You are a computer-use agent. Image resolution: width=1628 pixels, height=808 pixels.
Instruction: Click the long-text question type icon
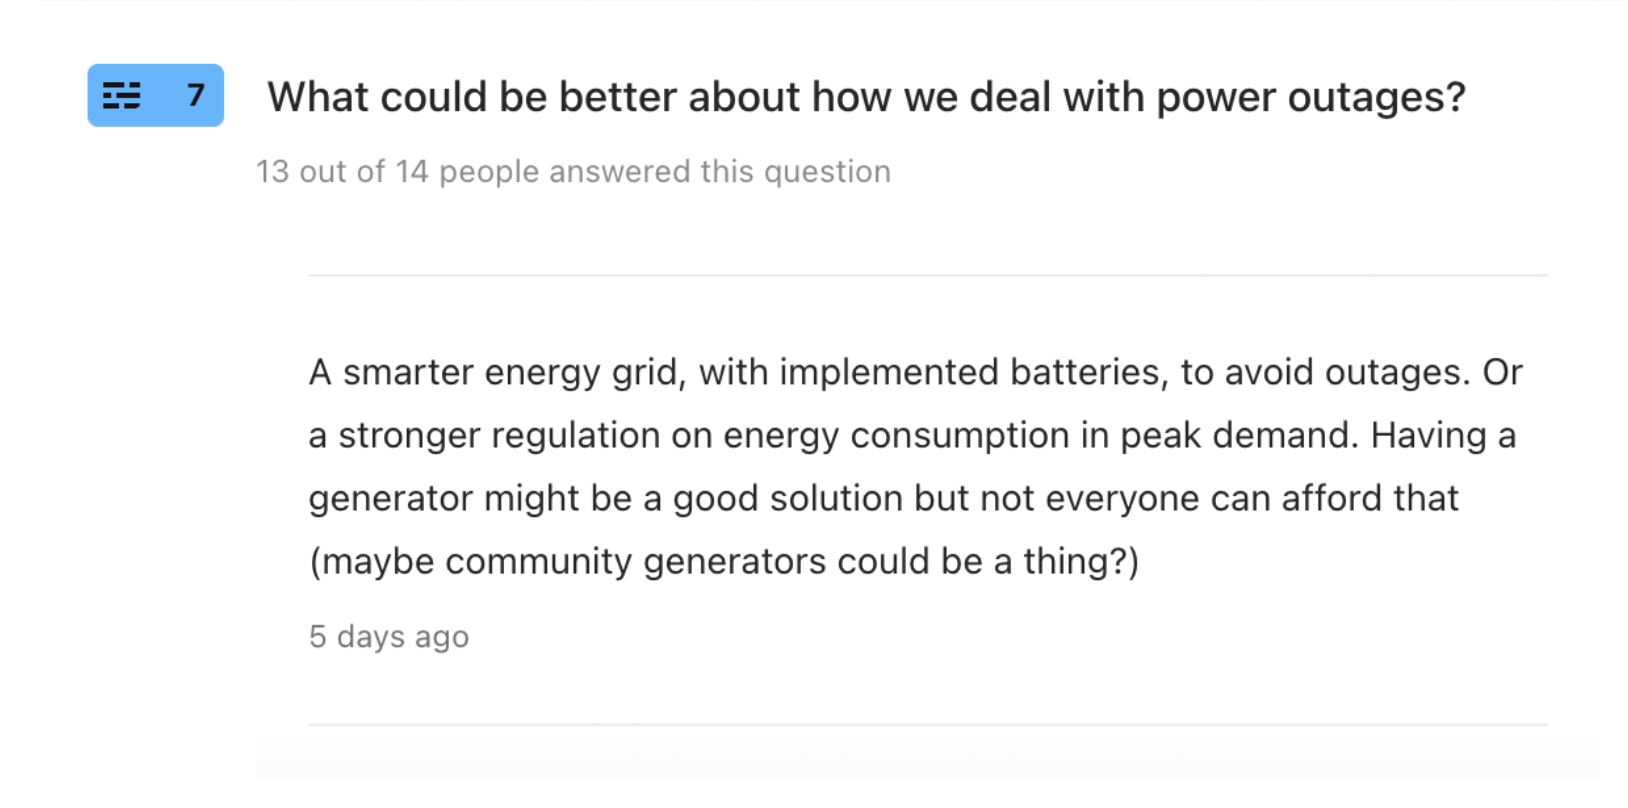click(122, 96)
